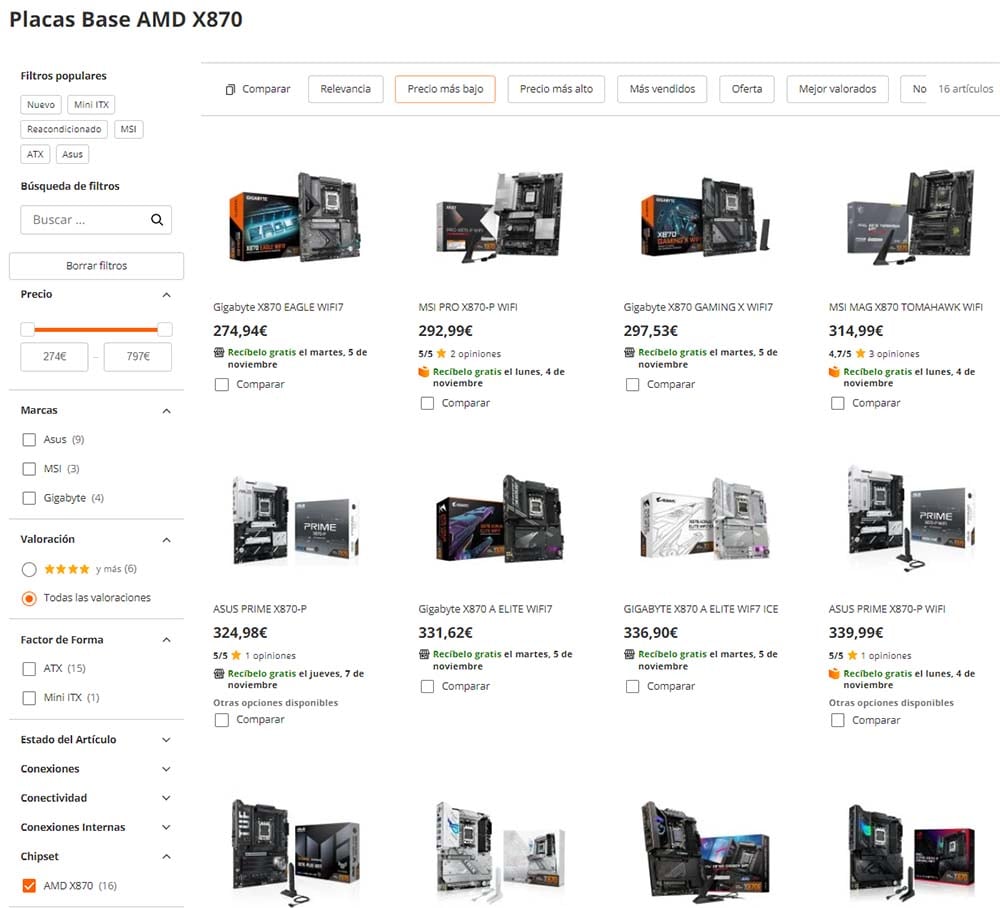Check the MSI brand filter
The height and width of the screenshot is (908, 1000).
pyautogui.click(x=29, y=469)
